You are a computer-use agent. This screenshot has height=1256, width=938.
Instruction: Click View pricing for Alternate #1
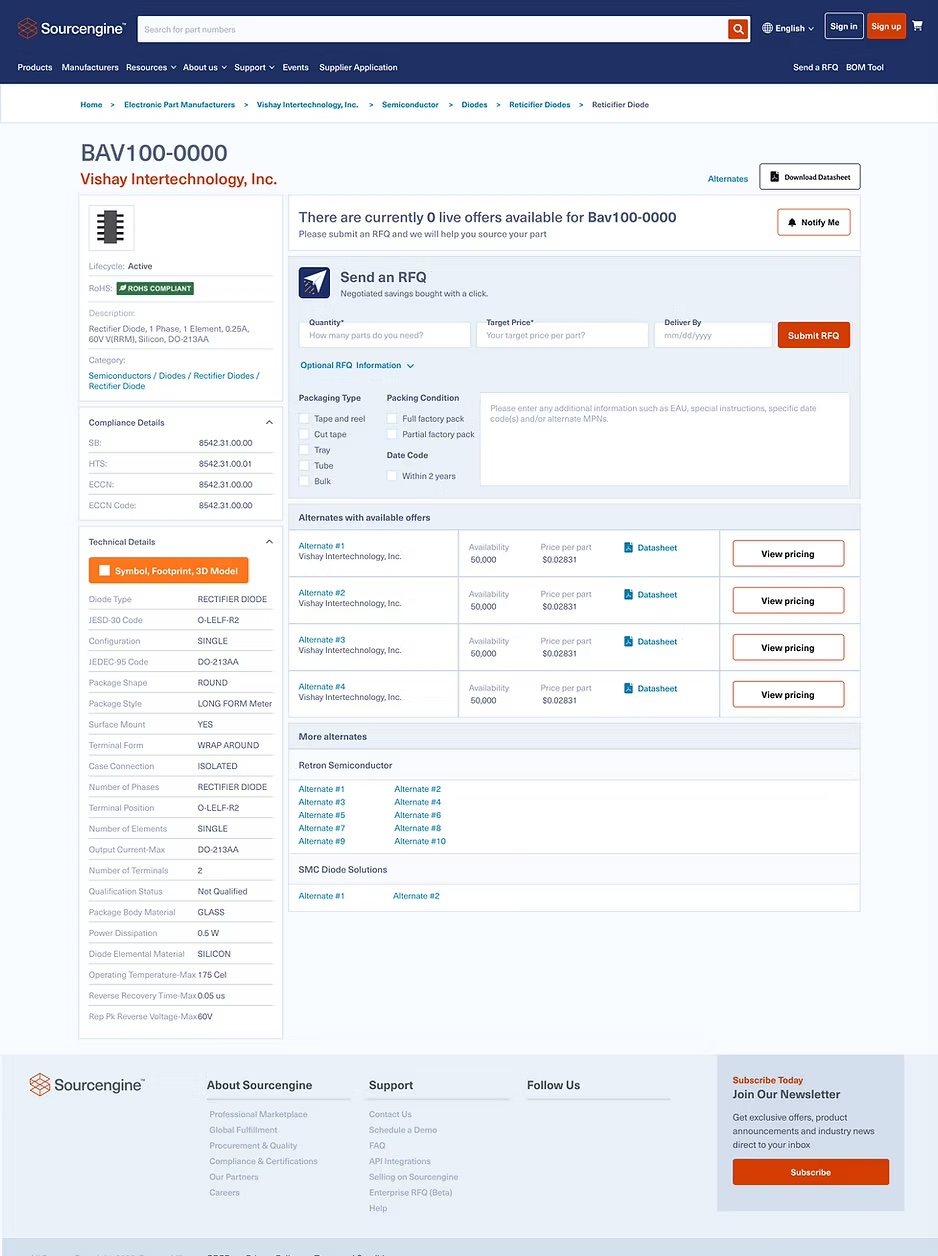(x=788, y=554)
